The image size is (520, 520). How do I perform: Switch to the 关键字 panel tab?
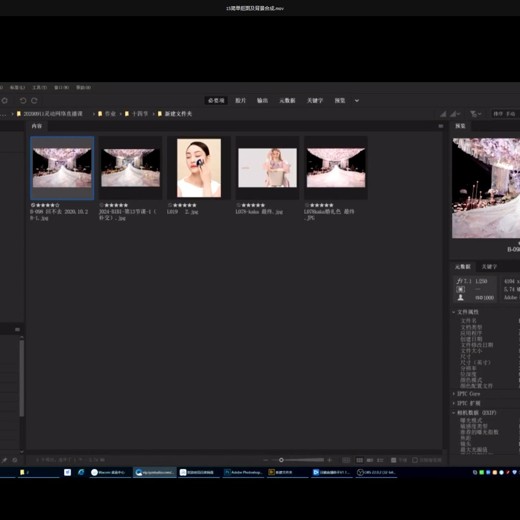(489, 267)
